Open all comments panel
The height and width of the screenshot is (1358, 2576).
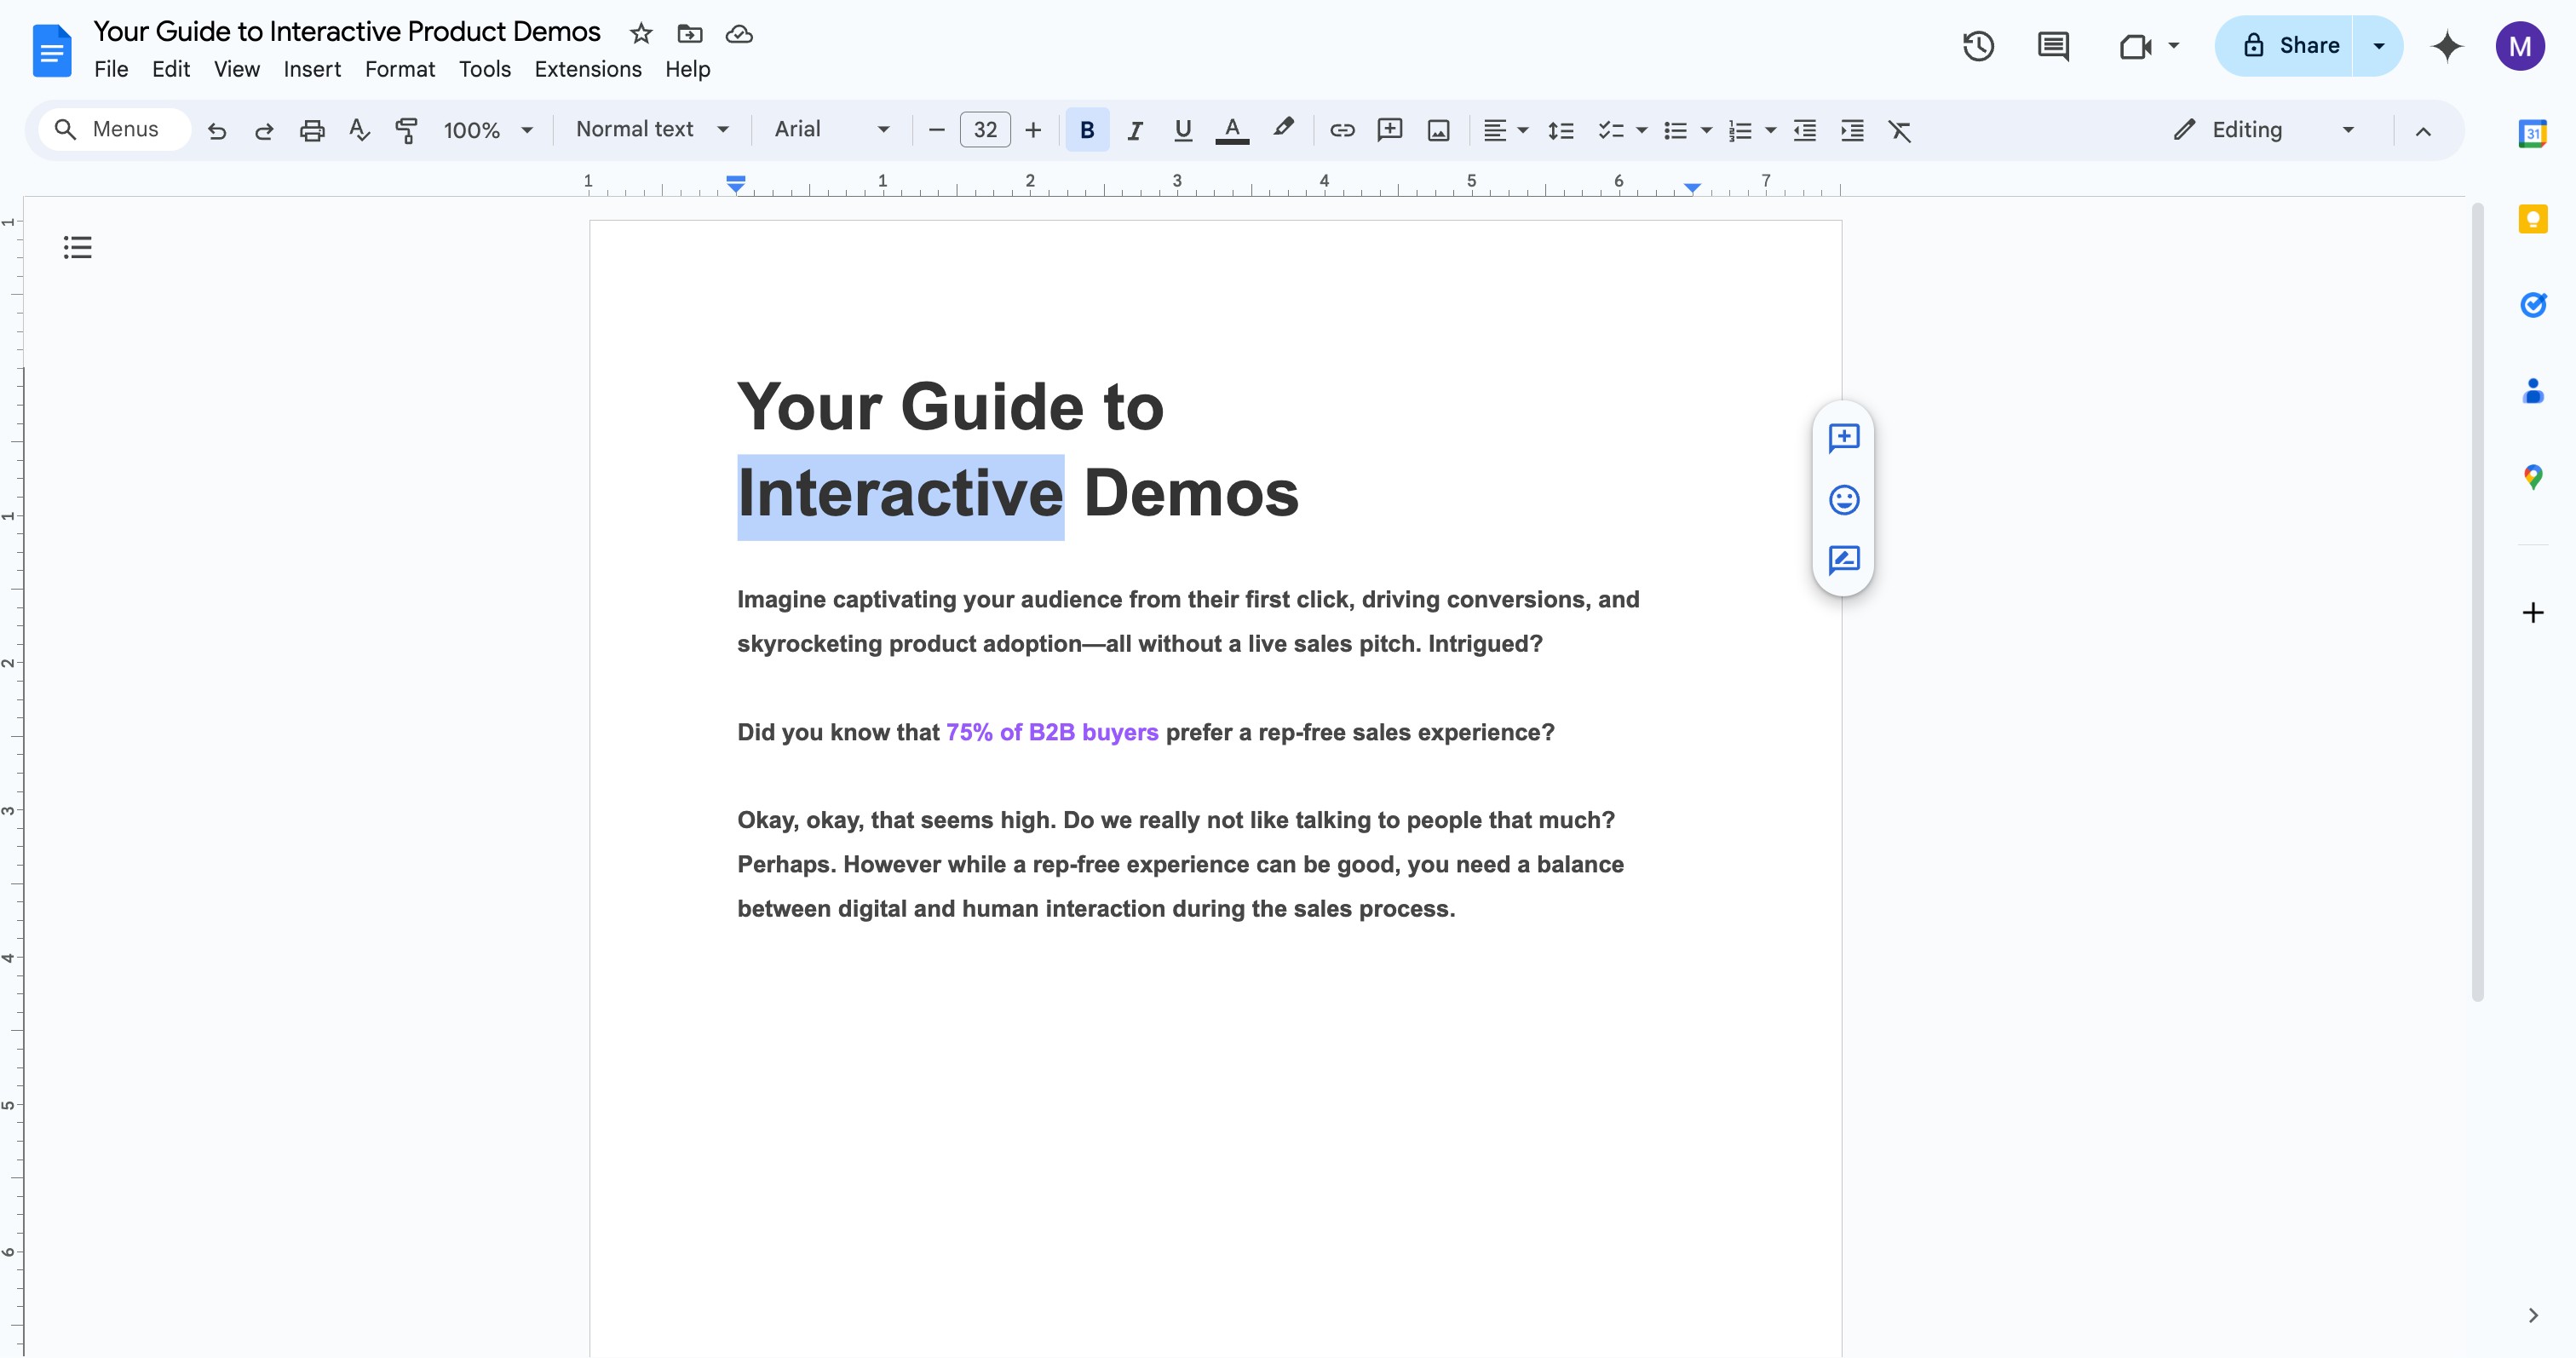tap(2053, 46)
